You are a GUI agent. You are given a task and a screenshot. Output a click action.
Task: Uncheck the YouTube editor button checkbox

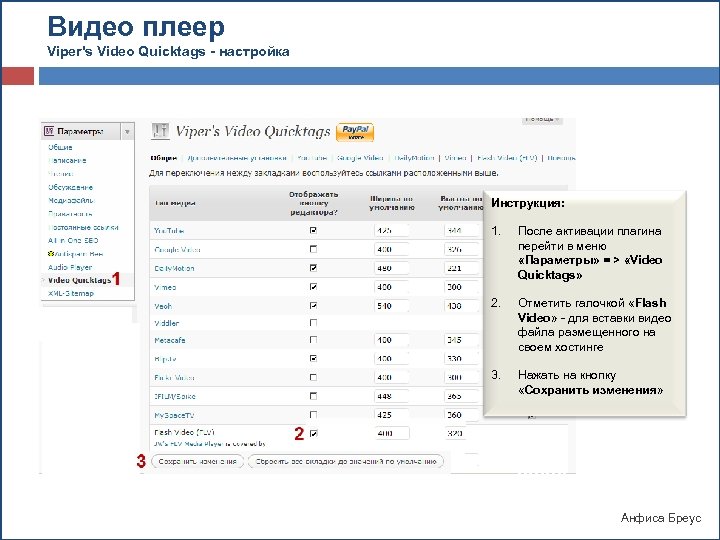tap(313, 230)
